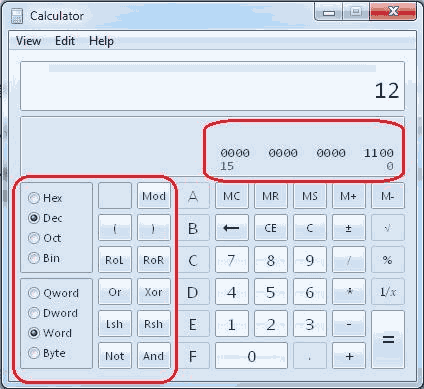Click digit 3 on keypad

pos(310,324)
